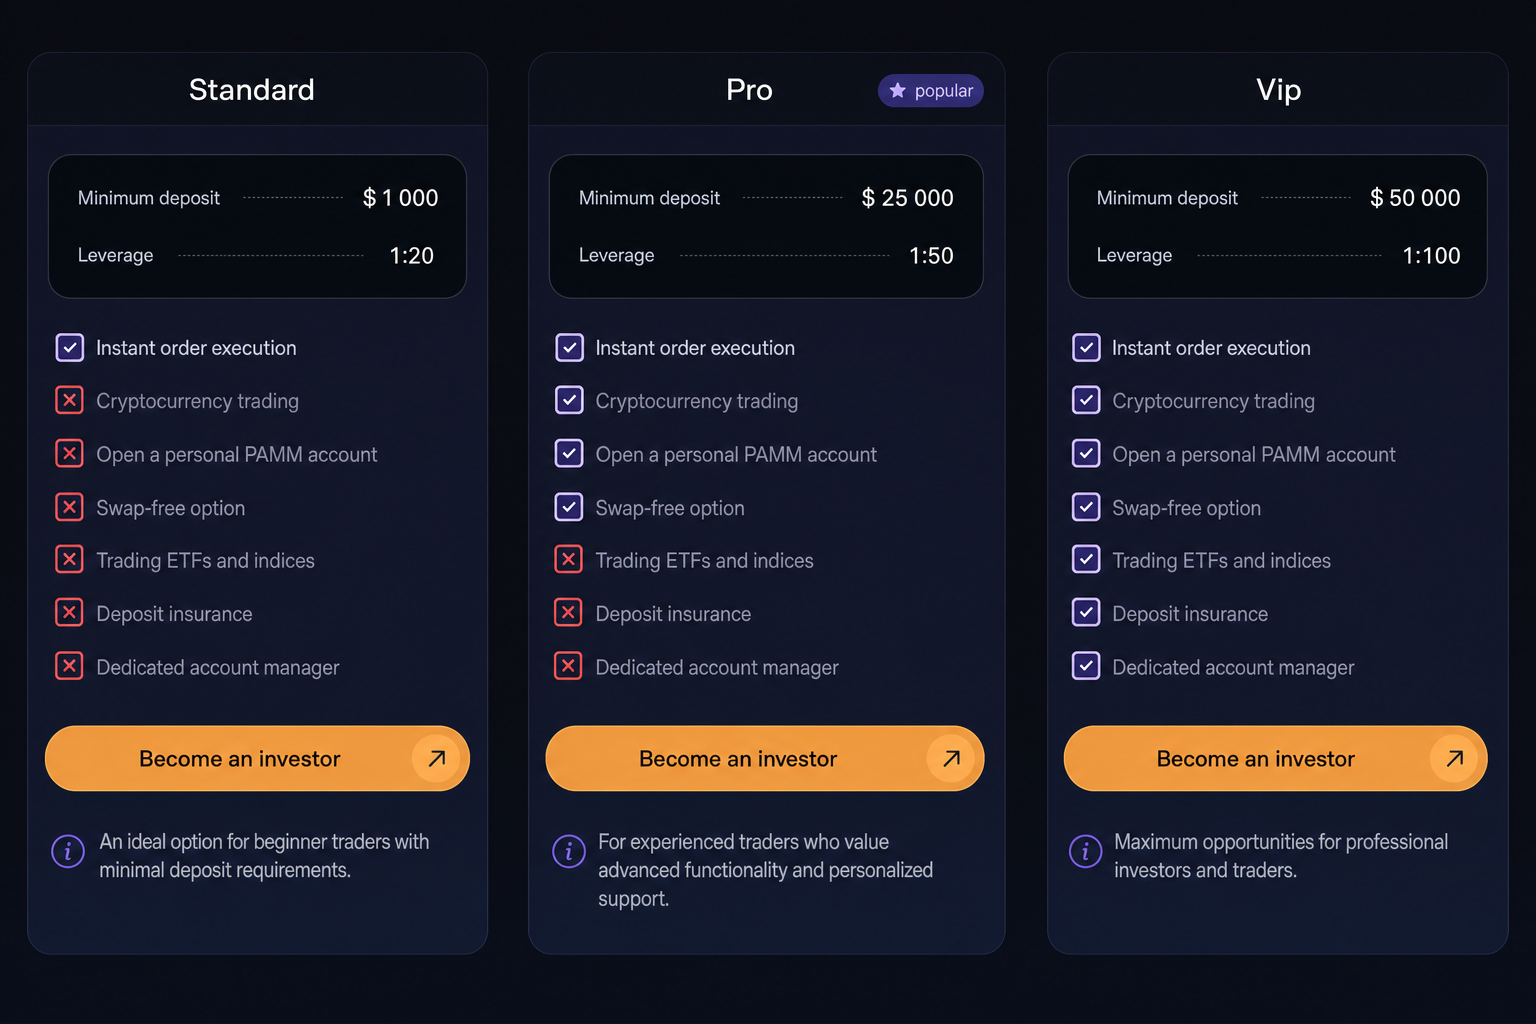Select the Vip plan header
The width and height of the screenshot is (1536, 1024).
(1278, 90)
